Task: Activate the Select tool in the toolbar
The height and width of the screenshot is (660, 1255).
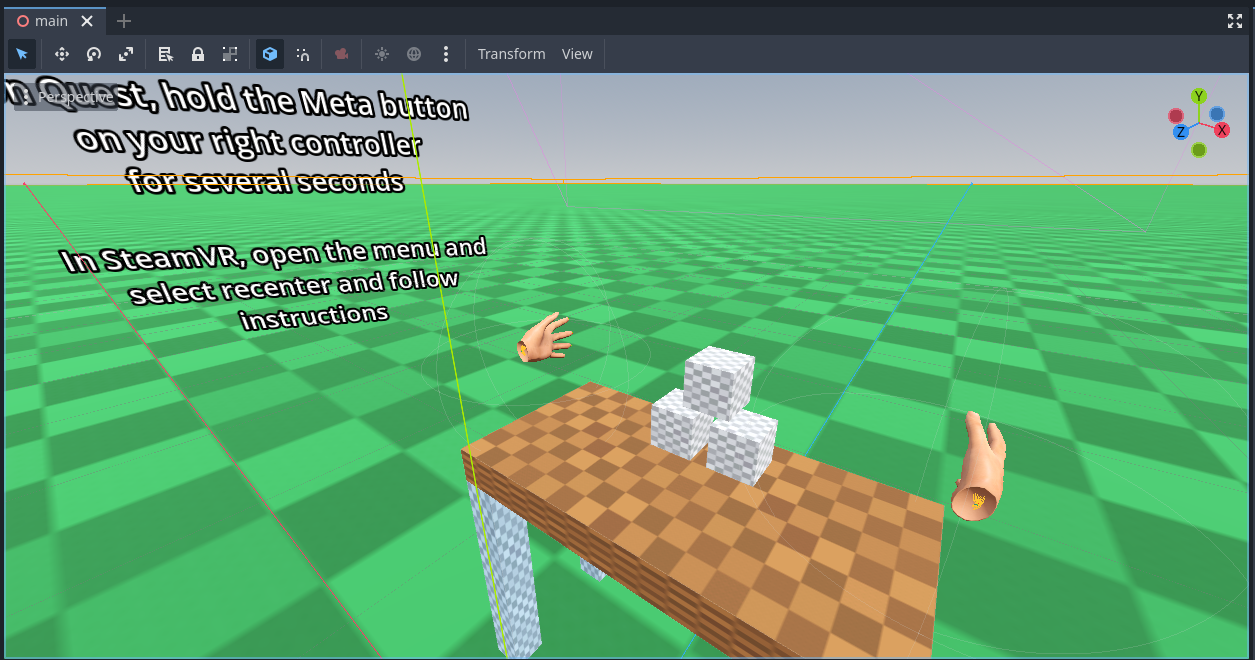Action: click(x=22, y=54)
